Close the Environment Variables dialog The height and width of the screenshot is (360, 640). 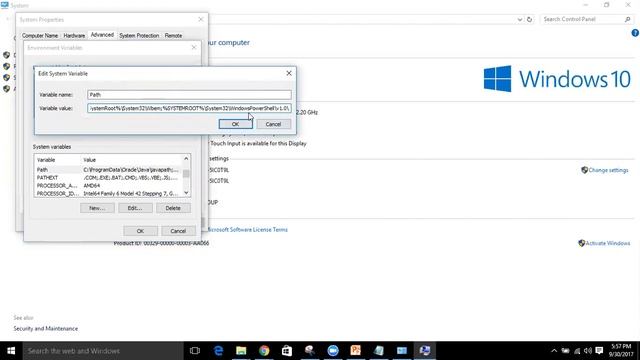click(x=194, y=48)
